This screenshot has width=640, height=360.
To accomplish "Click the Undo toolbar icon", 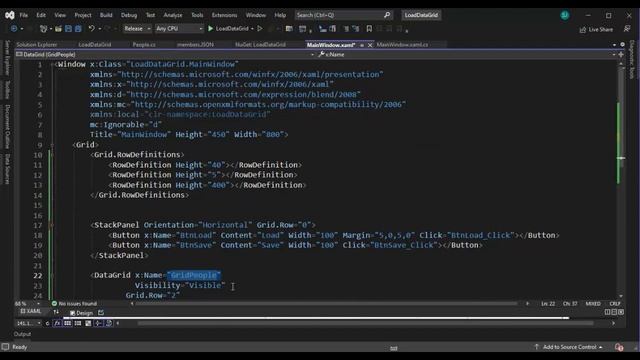I will point(91,29).
